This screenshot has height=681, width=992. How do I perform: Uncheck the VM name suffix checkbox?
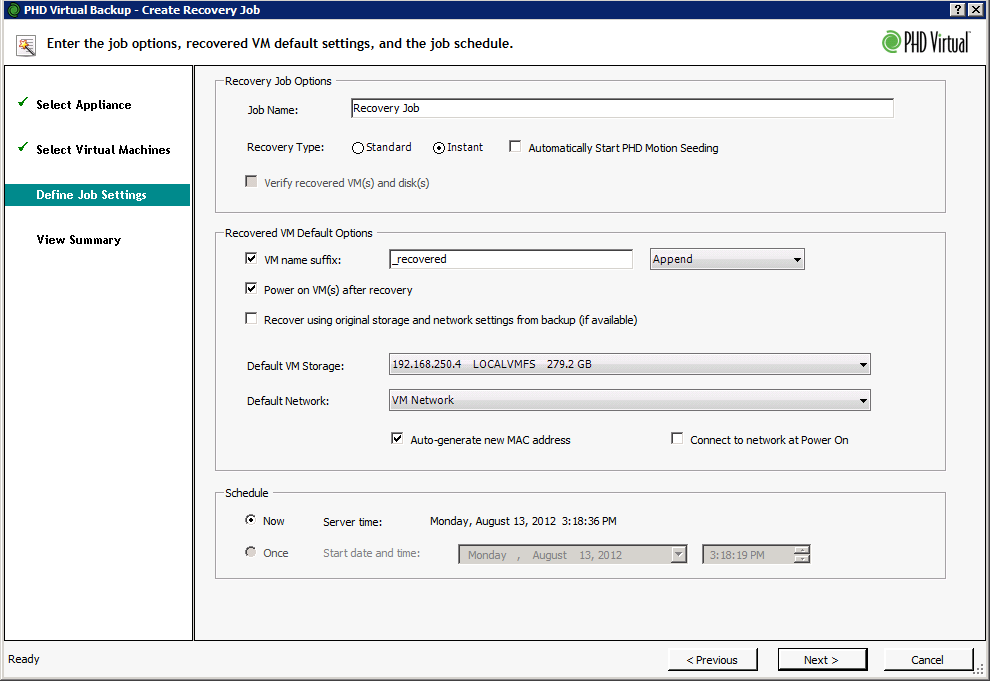(251, 258)
